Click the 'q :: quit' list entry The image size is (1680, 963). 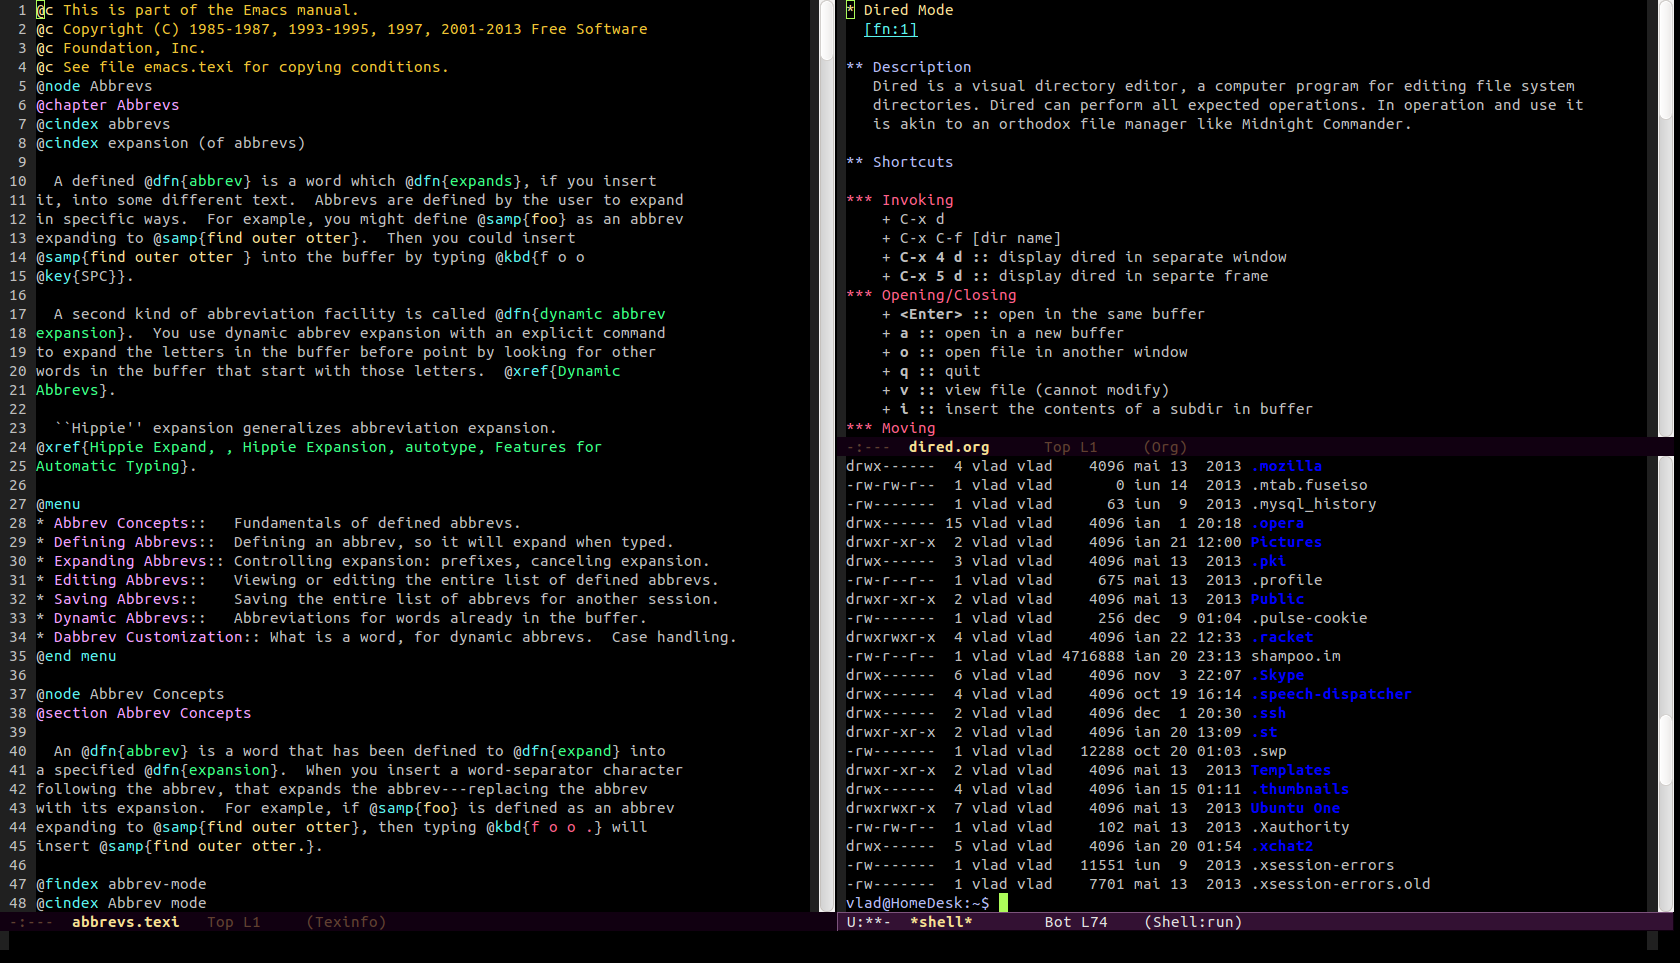click(x=931, y=371)
